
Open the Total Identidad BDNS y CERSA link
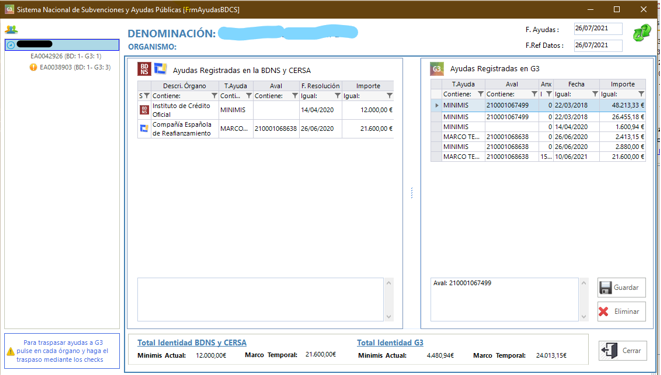pyautogui.click(x=192, y=343)
